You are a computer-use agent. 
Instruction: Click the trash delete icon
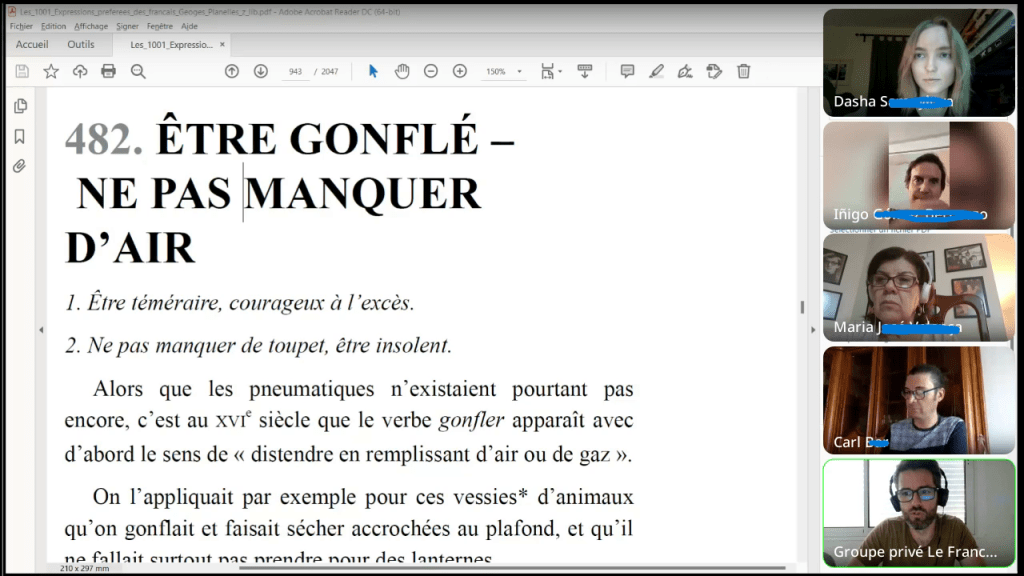743,71
